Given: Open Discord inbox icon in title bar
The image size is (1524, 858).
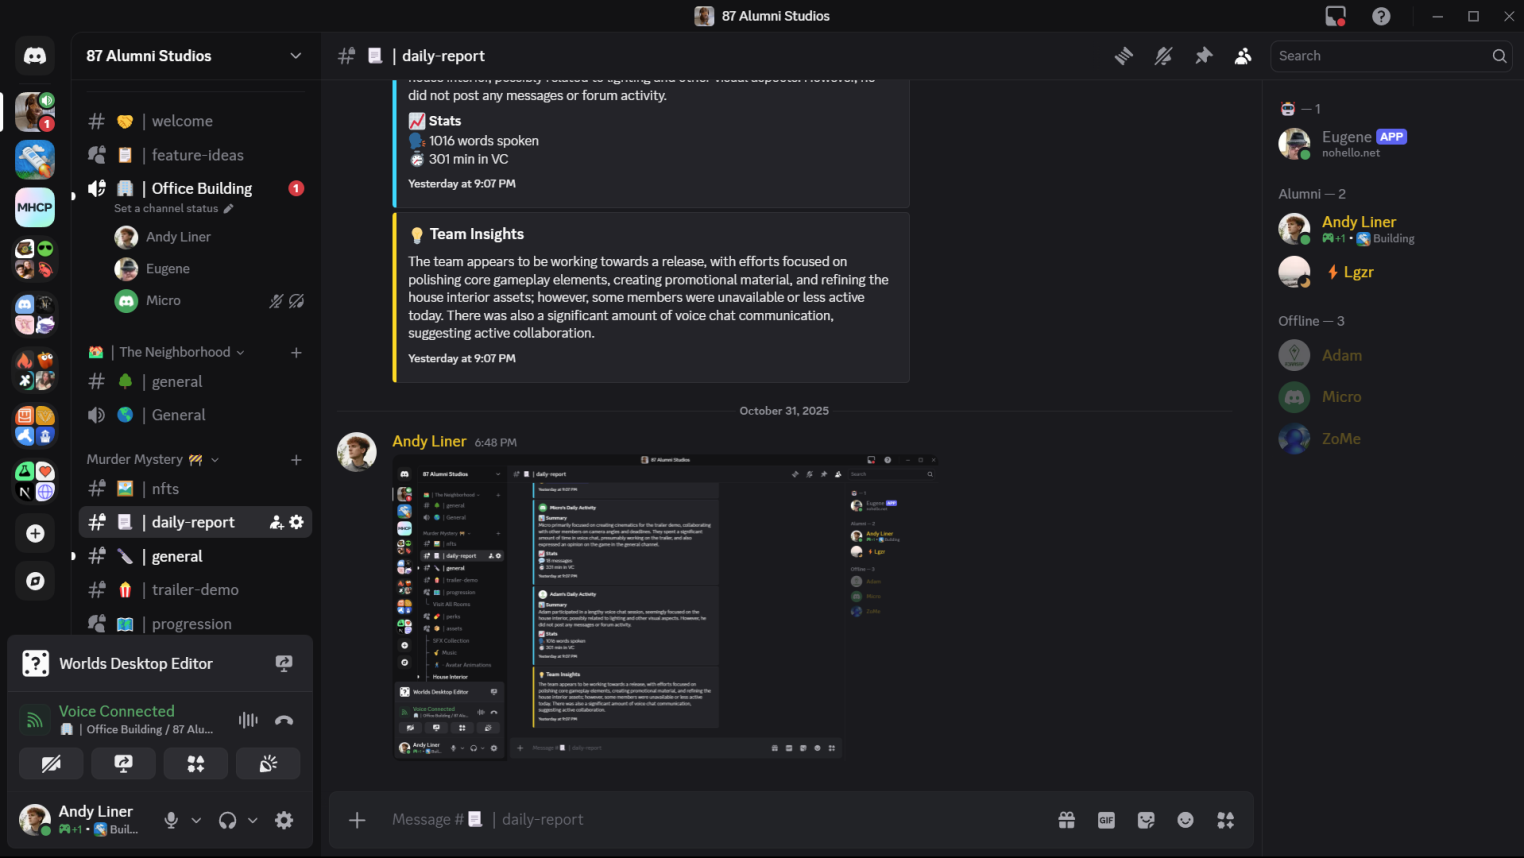Looking at the screenshot, I should tap(1336, 16).
